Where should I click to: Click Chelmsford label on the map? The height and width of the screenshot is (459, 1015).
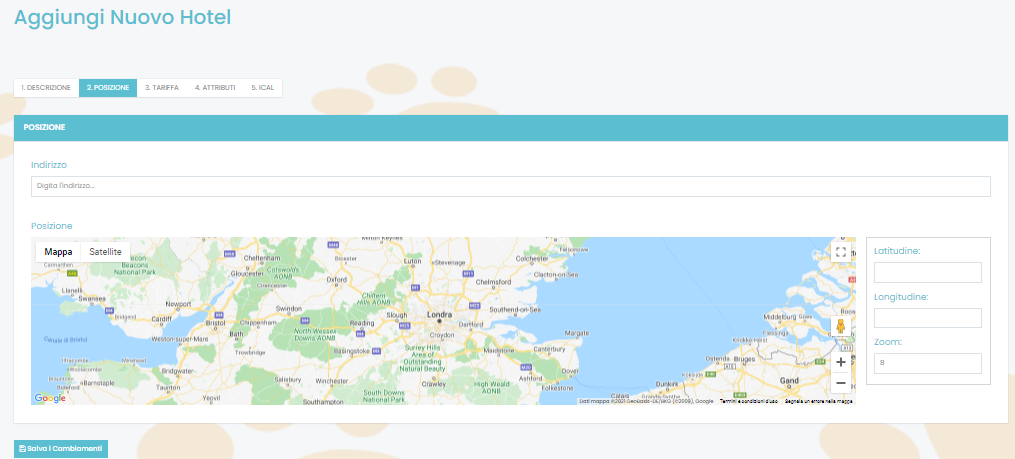pyautogui.click(x=493, y=282)
